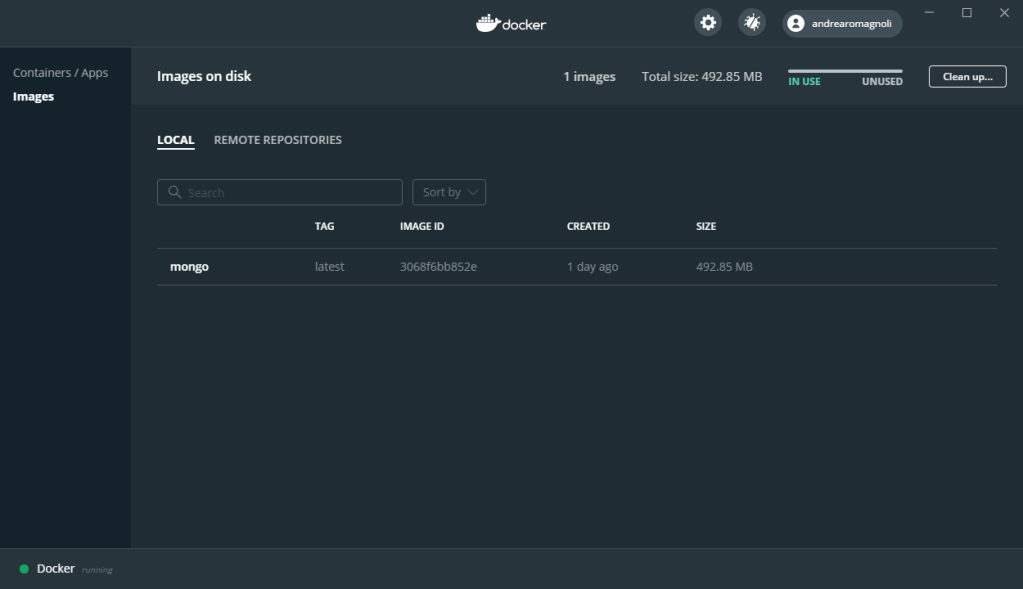Open the troubleshoot bug icon
Screen dimensions: 1023x589
point(752,23)
